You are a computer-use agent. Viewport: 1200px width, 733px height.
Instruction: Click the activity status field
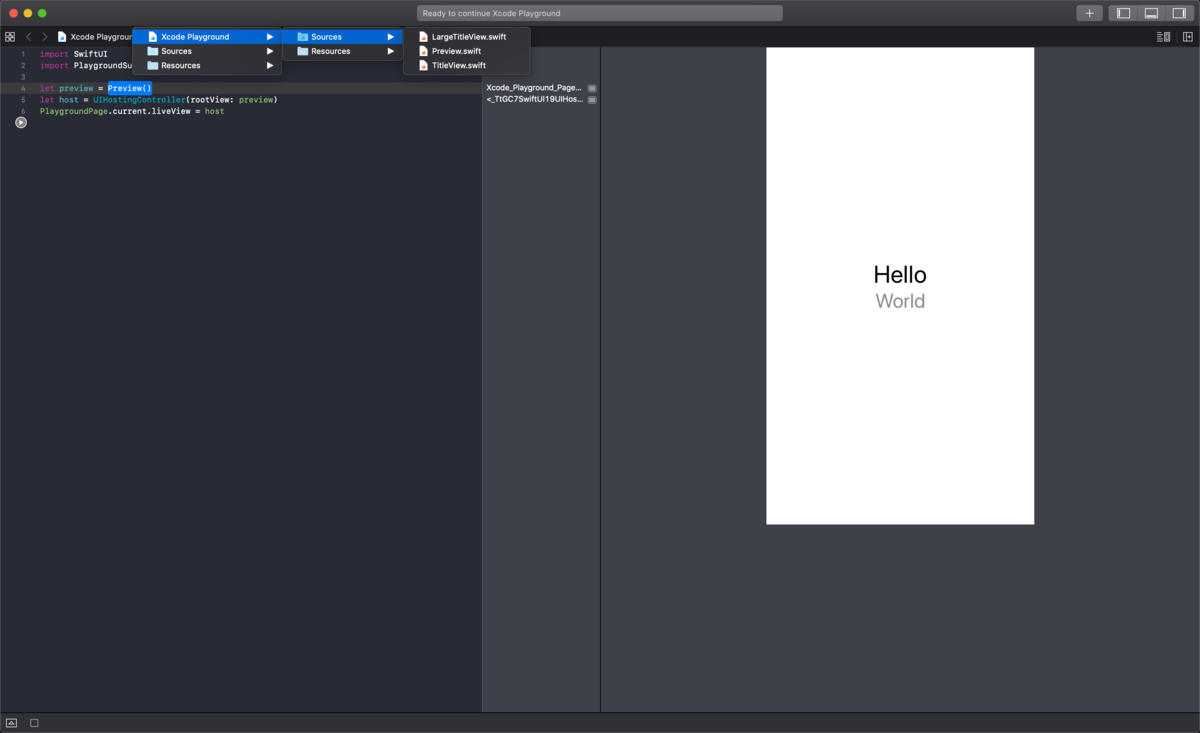tap(600, 13)
